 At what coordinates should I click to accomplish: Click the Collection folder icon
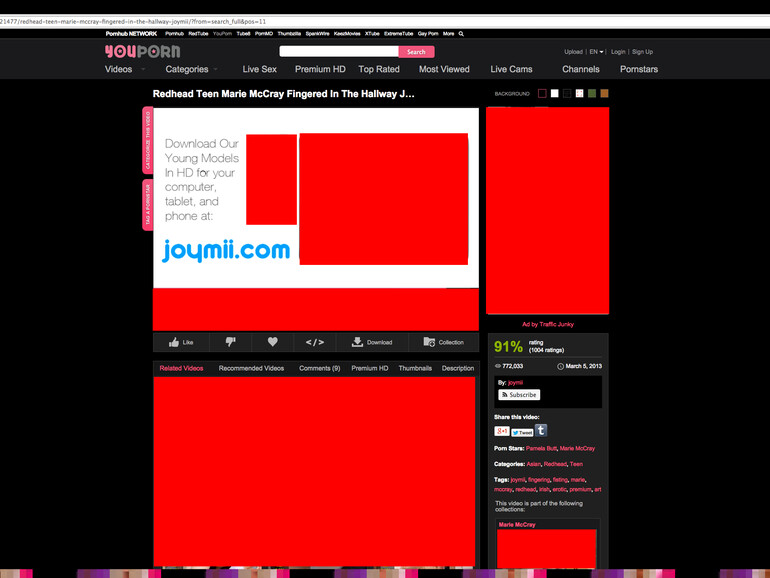click(429, 342)
